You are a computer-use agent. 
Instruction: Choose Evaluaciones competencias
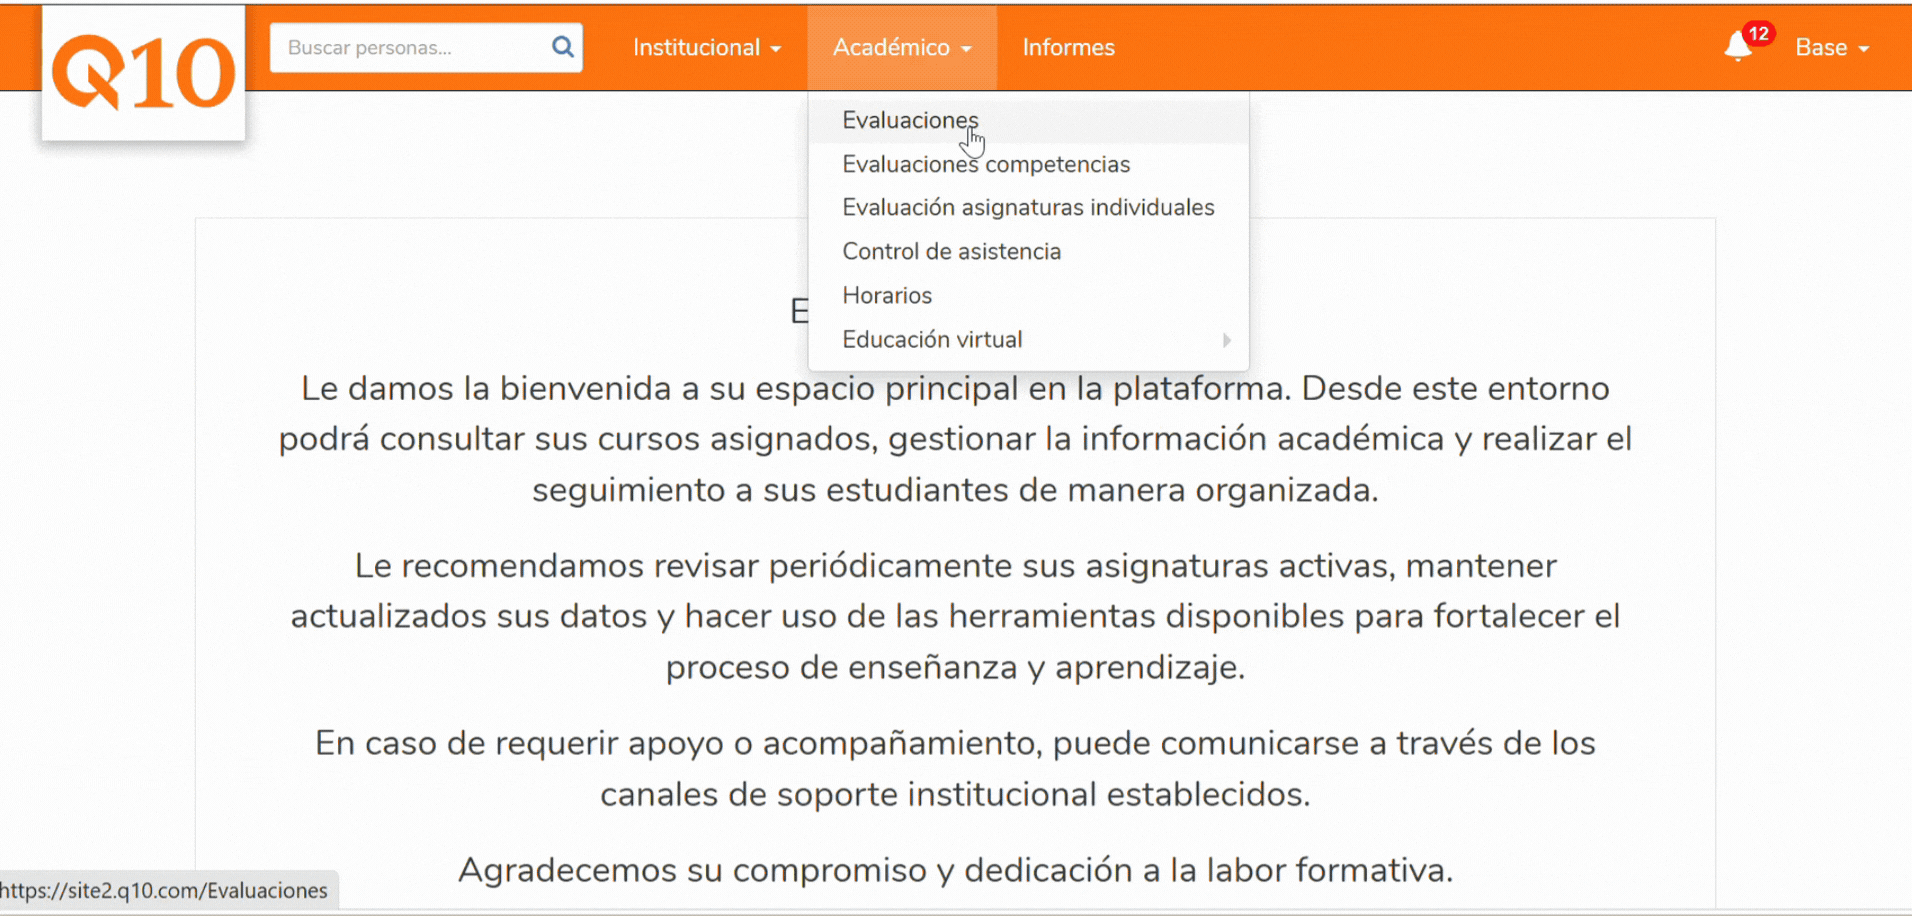pos(1028,164)
